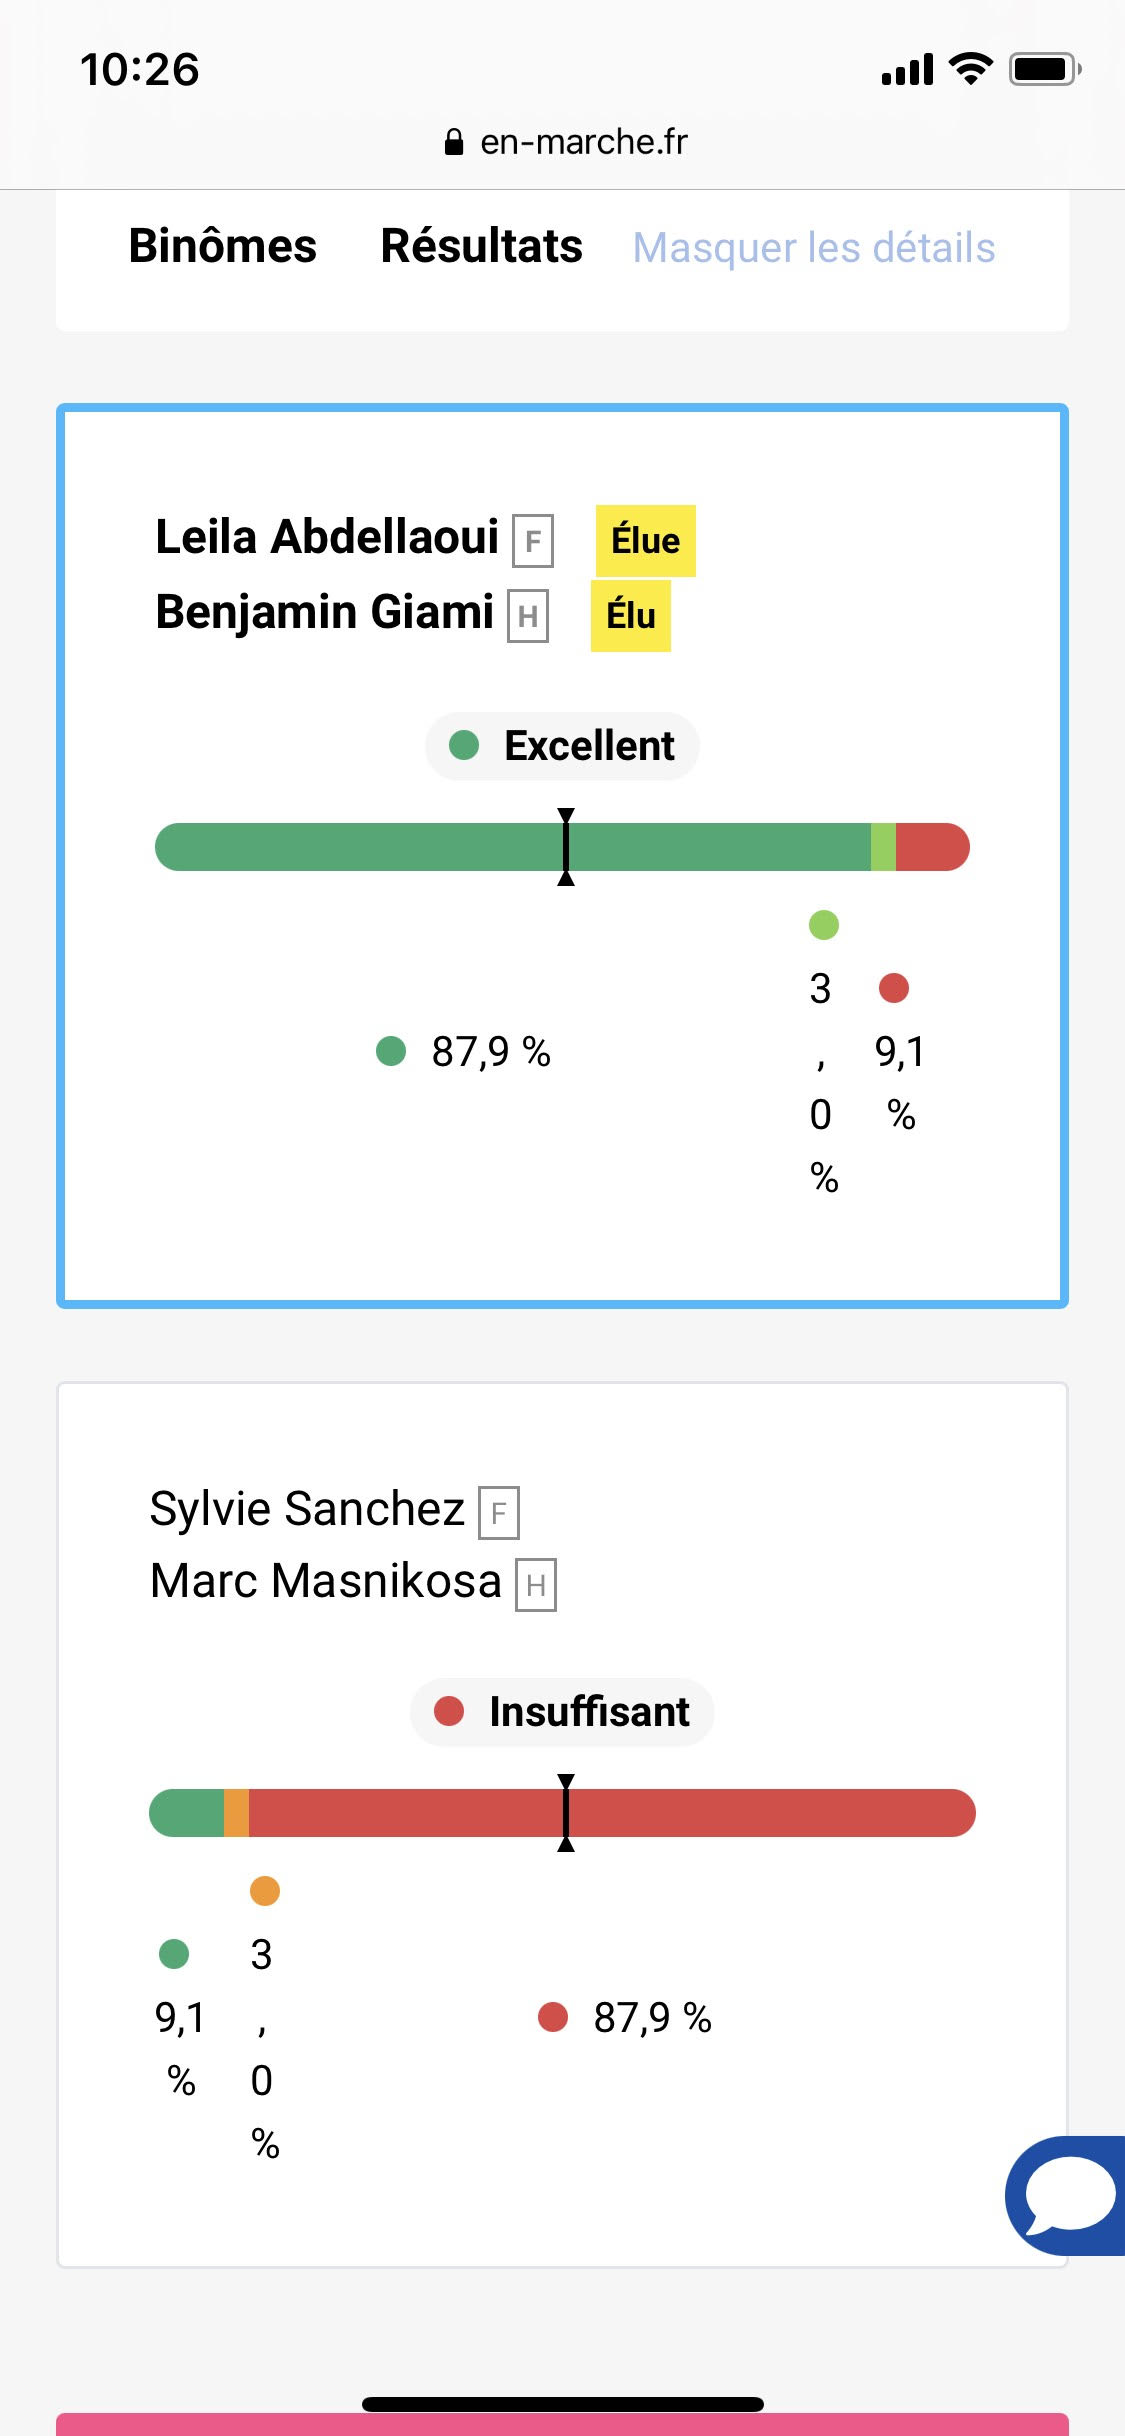Tap the green dot in the Excellent badge

click(464, 745)
